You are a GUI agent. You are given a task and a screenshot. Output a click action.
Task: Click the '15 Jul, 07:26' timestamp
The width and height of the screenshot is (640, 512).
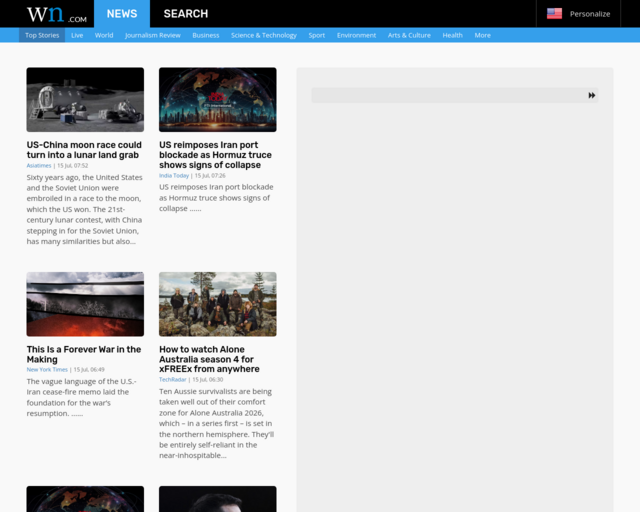210,176
